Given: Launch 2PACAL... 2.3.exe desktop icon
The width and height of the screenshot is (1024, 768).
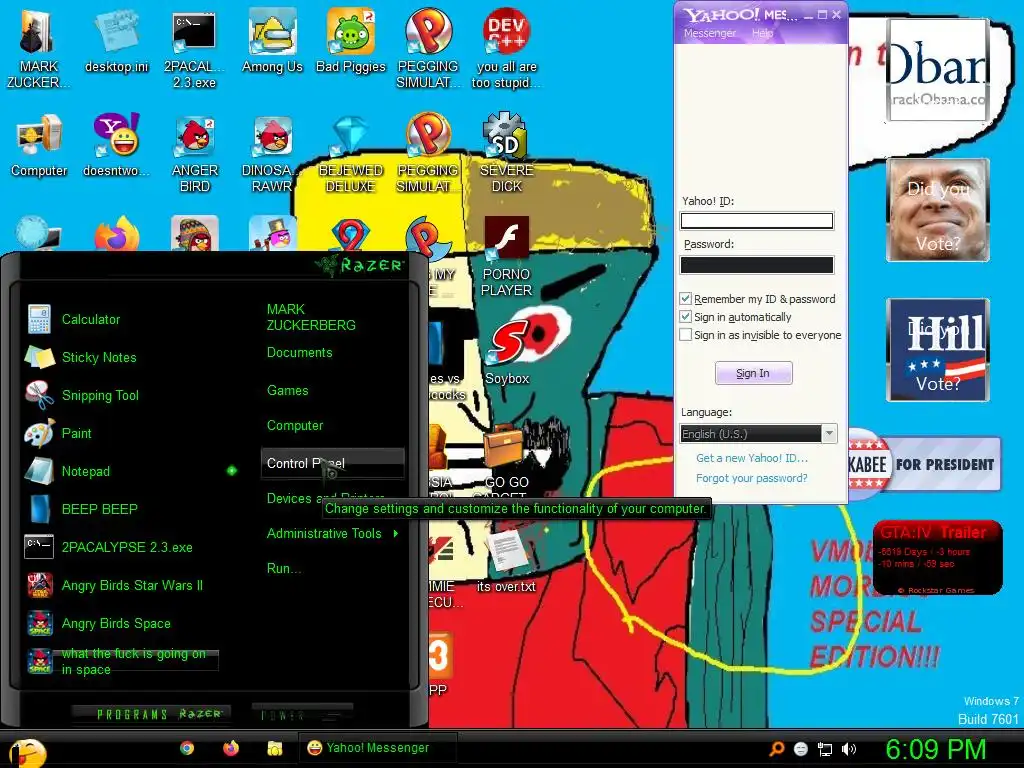Looking at the screenshot, I should [194, 49].
